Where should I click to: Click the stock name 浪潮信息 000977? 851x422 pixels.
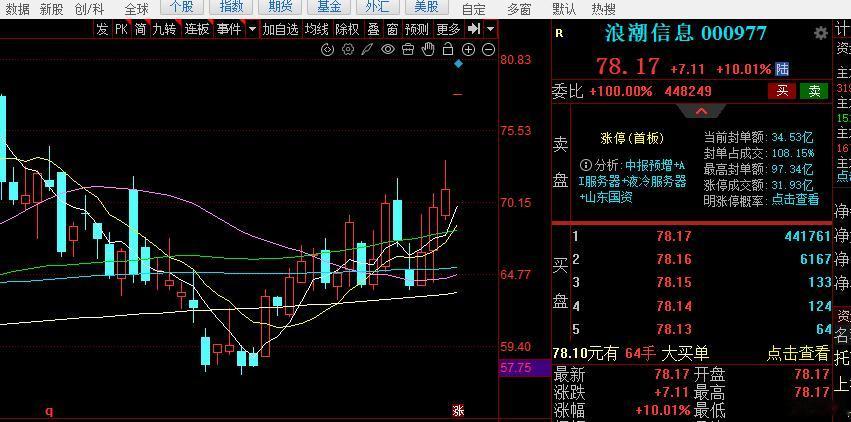coord(686,34)
